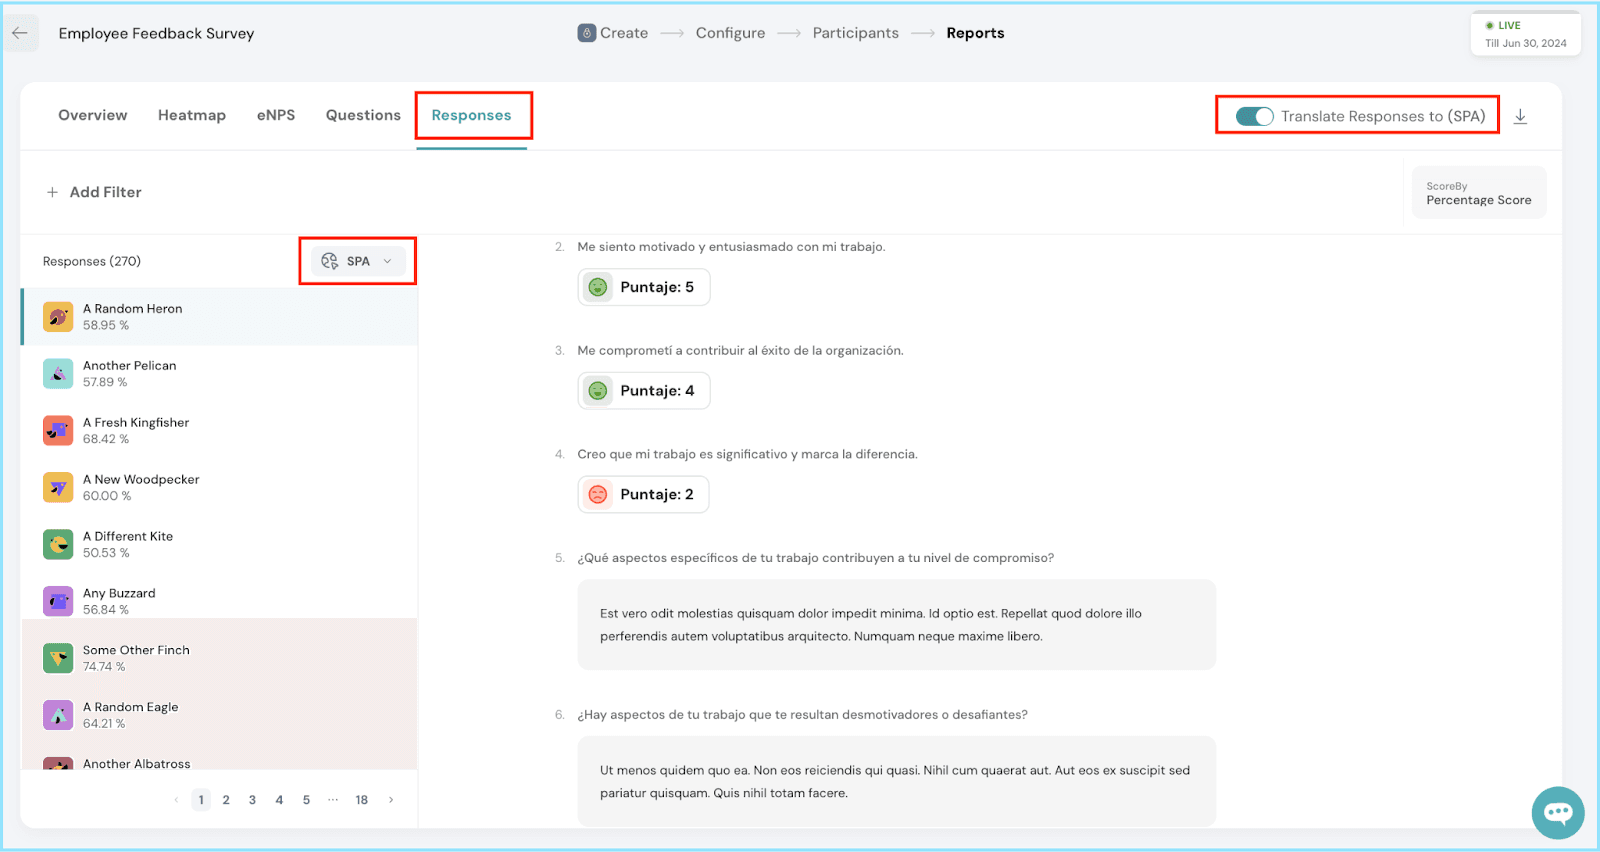The width and height of the screenshot is (1600, 852).
Task: Open the eNPS tab
Action: (276, 115)
